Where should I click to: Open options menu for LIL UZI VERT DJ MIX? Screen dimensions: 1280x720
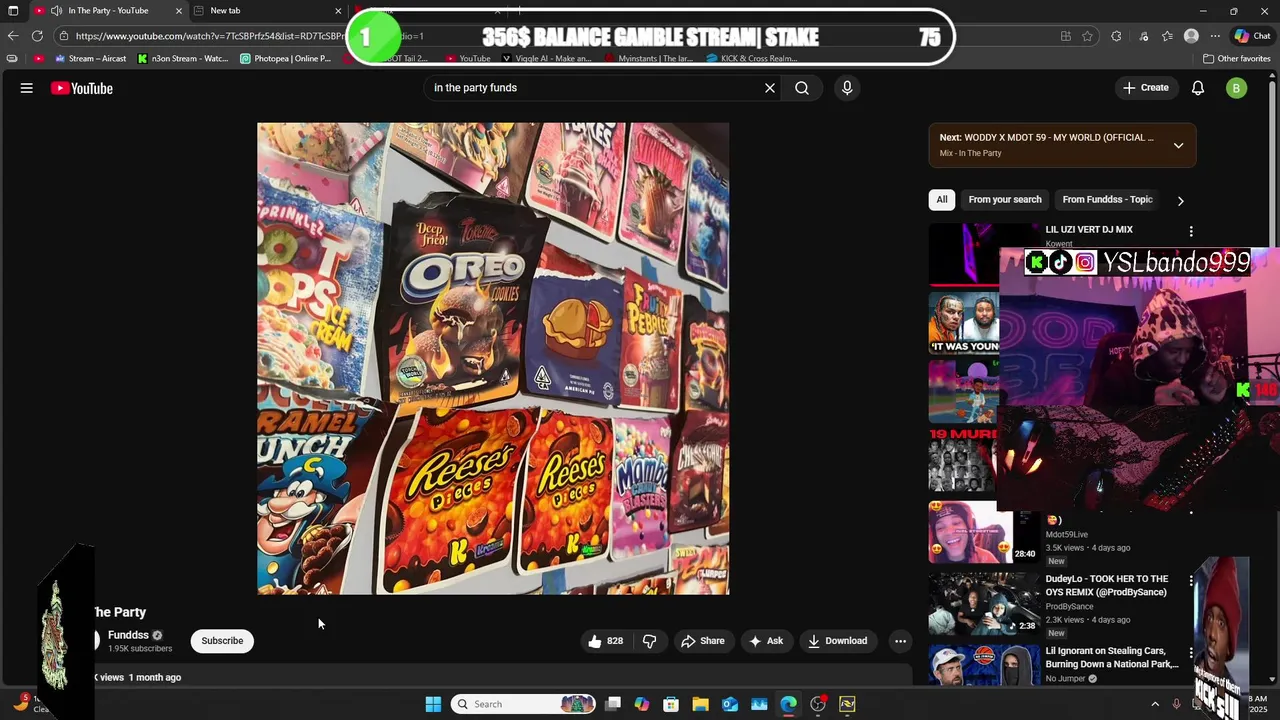pos(1190,231)
